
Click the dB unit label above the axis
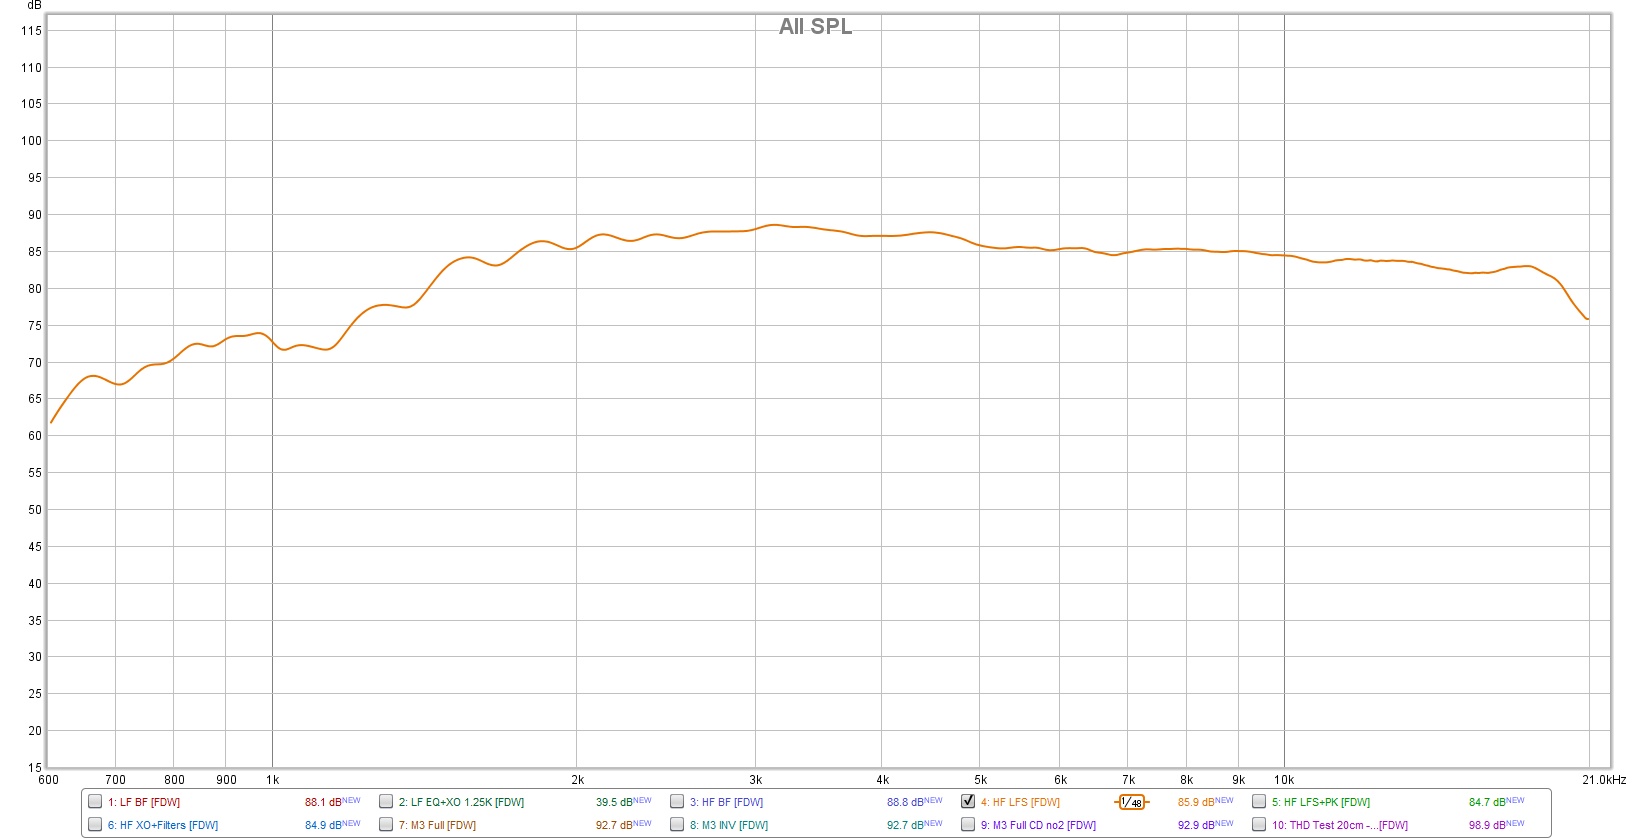pyautogui.click(x=34, y=6)
